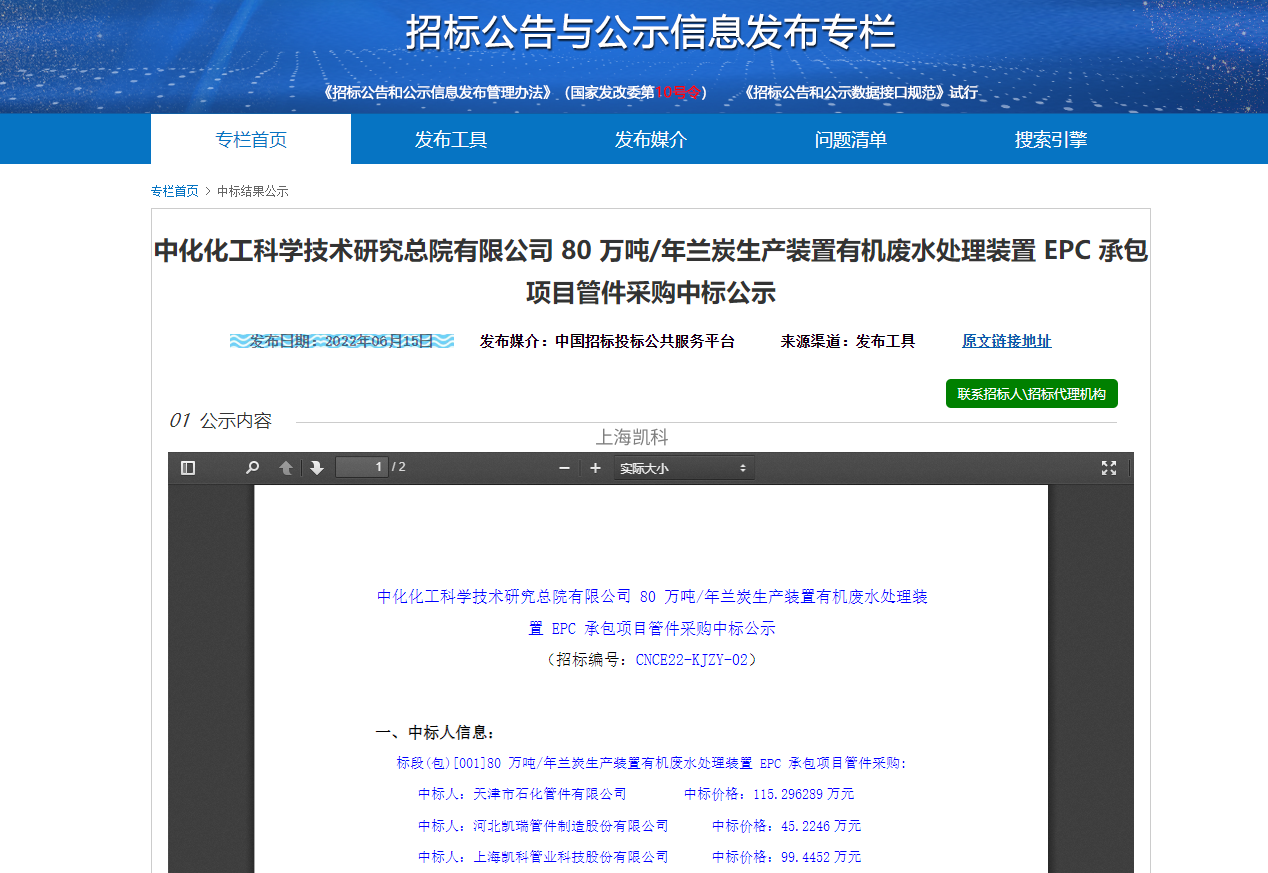The image size is (1268, 873).
Task: Click the 中标价格：99.4452 万元 text
Action: pos(786,857)
